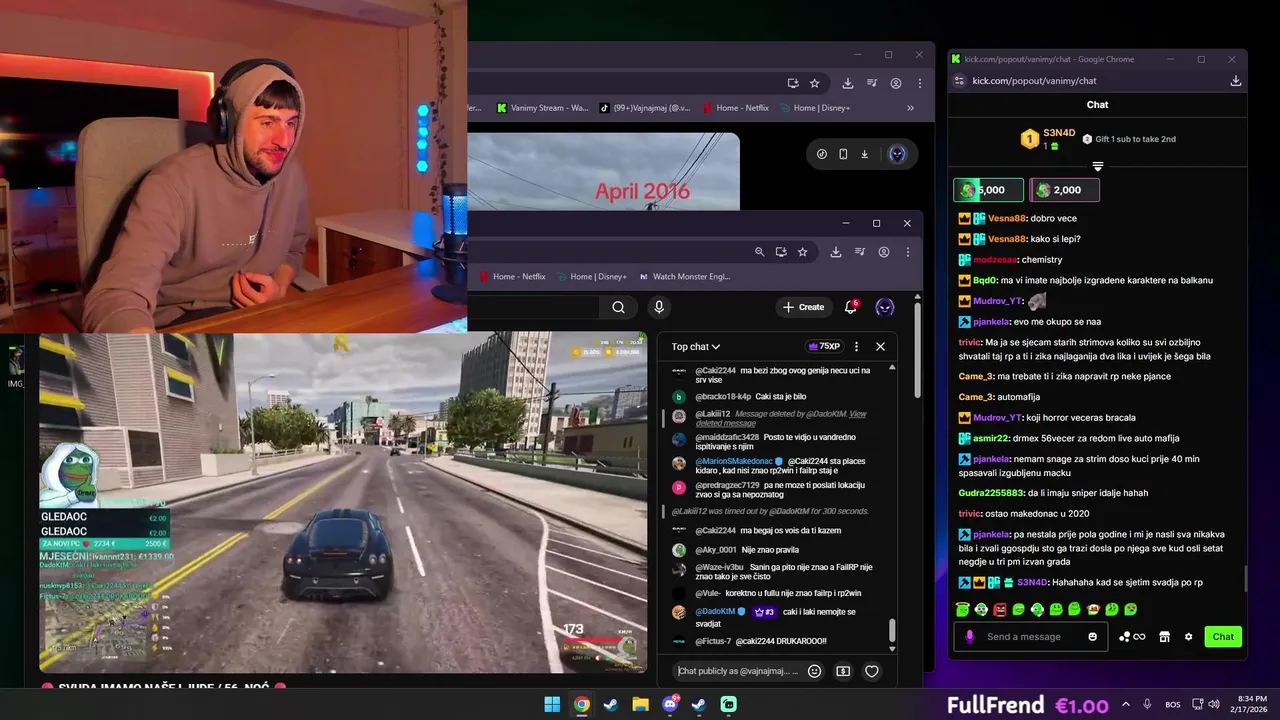Screen dimensions: 1280x720
Task: Open 'Watch Monster Engl...' bookmark
Action: (x=685, y=277)
